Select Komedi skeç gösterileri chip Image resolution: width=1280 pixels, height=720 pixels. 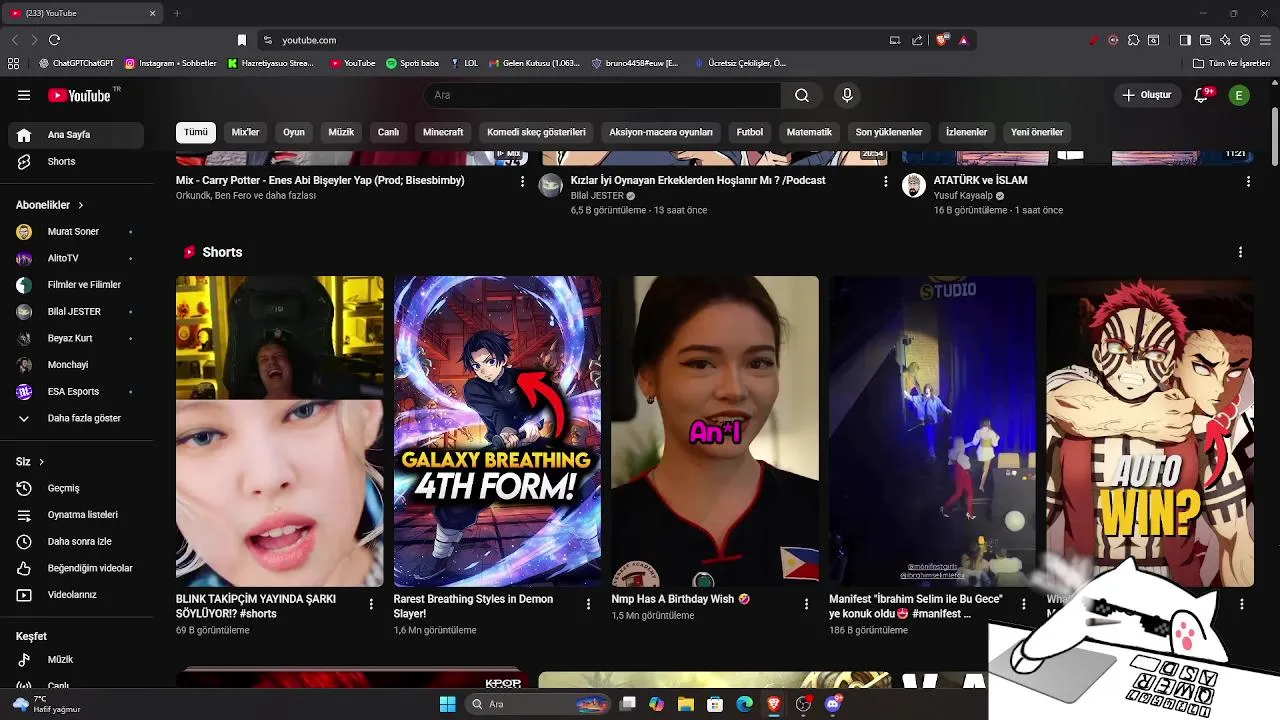pyautogui.click(x=536, y=132)
